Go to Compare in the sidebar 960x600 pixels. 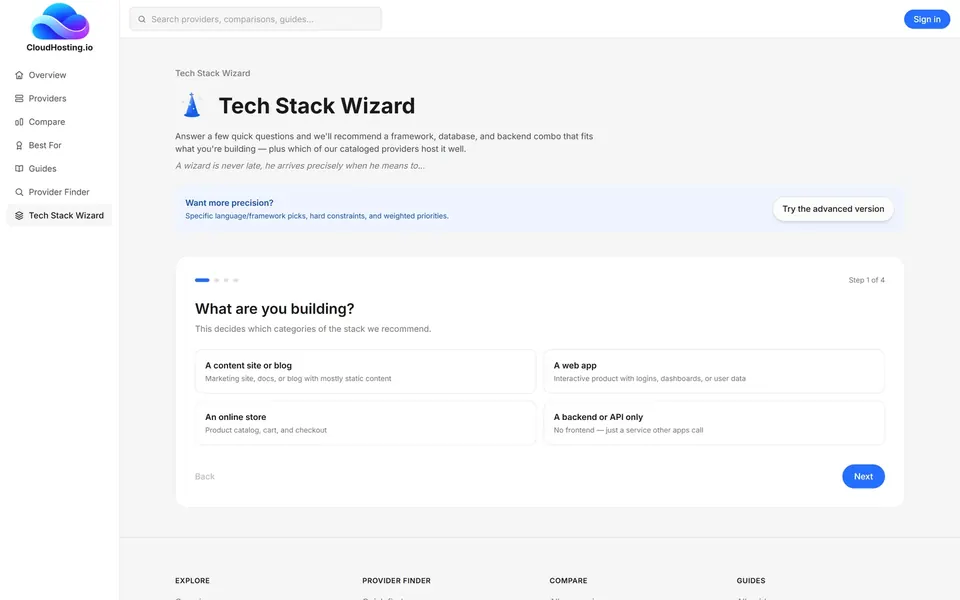59,122
